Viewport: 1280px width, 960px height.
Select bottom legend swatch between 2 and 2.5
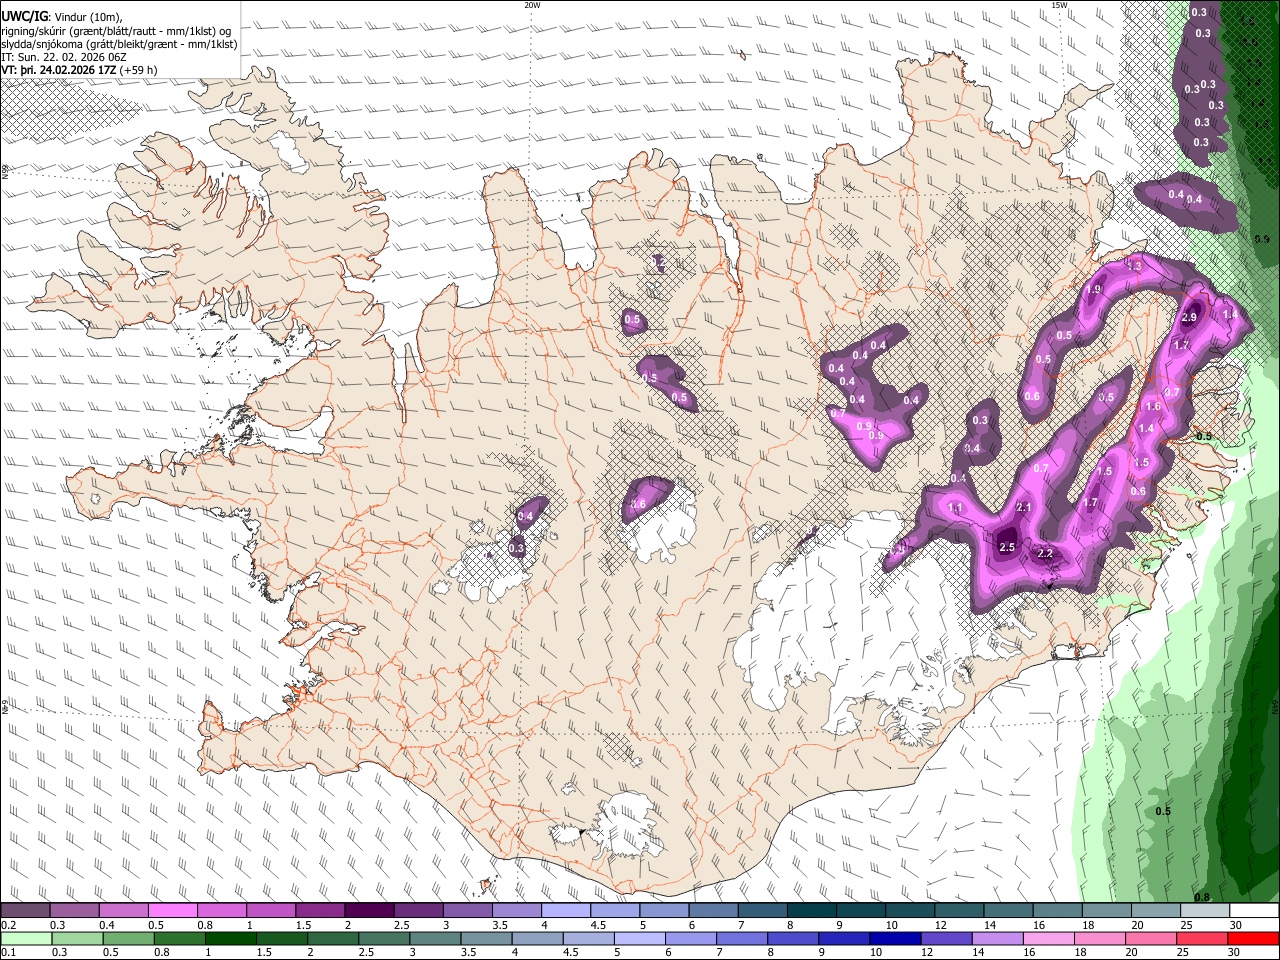point(333,939)
